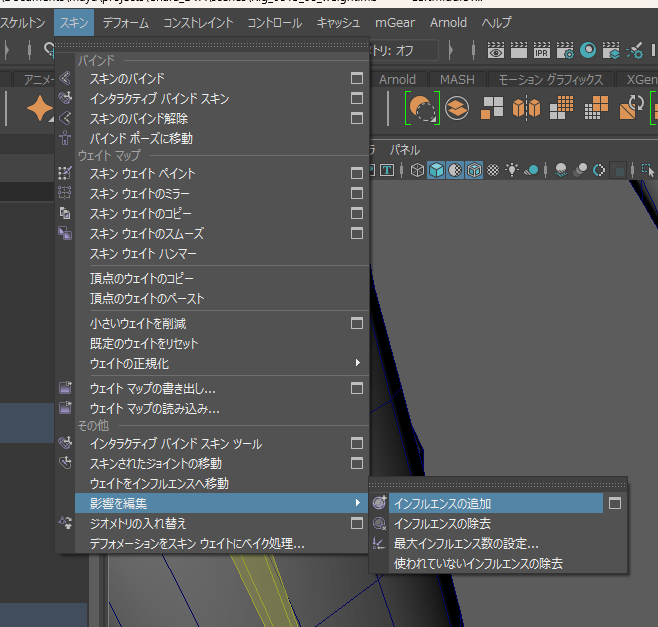Open the Arnold menu in menu bar

tap(448, 22)
